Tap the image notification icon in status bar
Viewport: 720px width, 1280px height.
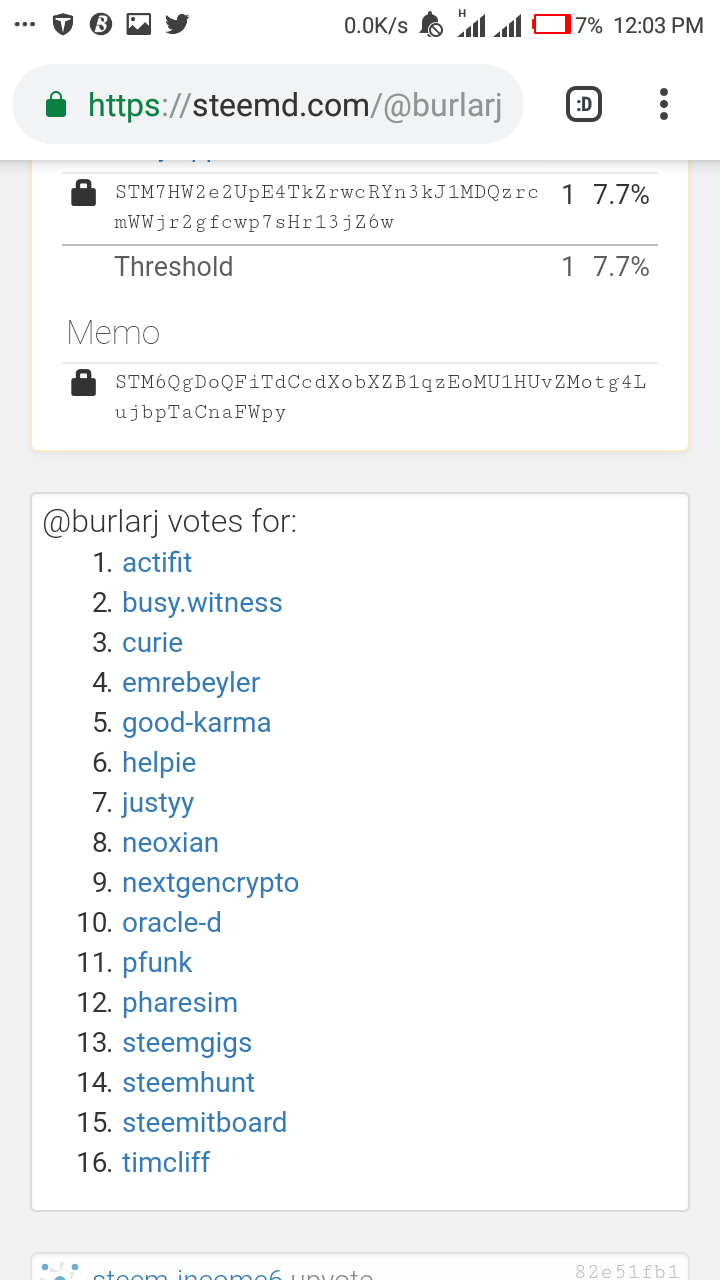[x=139, y=25]
